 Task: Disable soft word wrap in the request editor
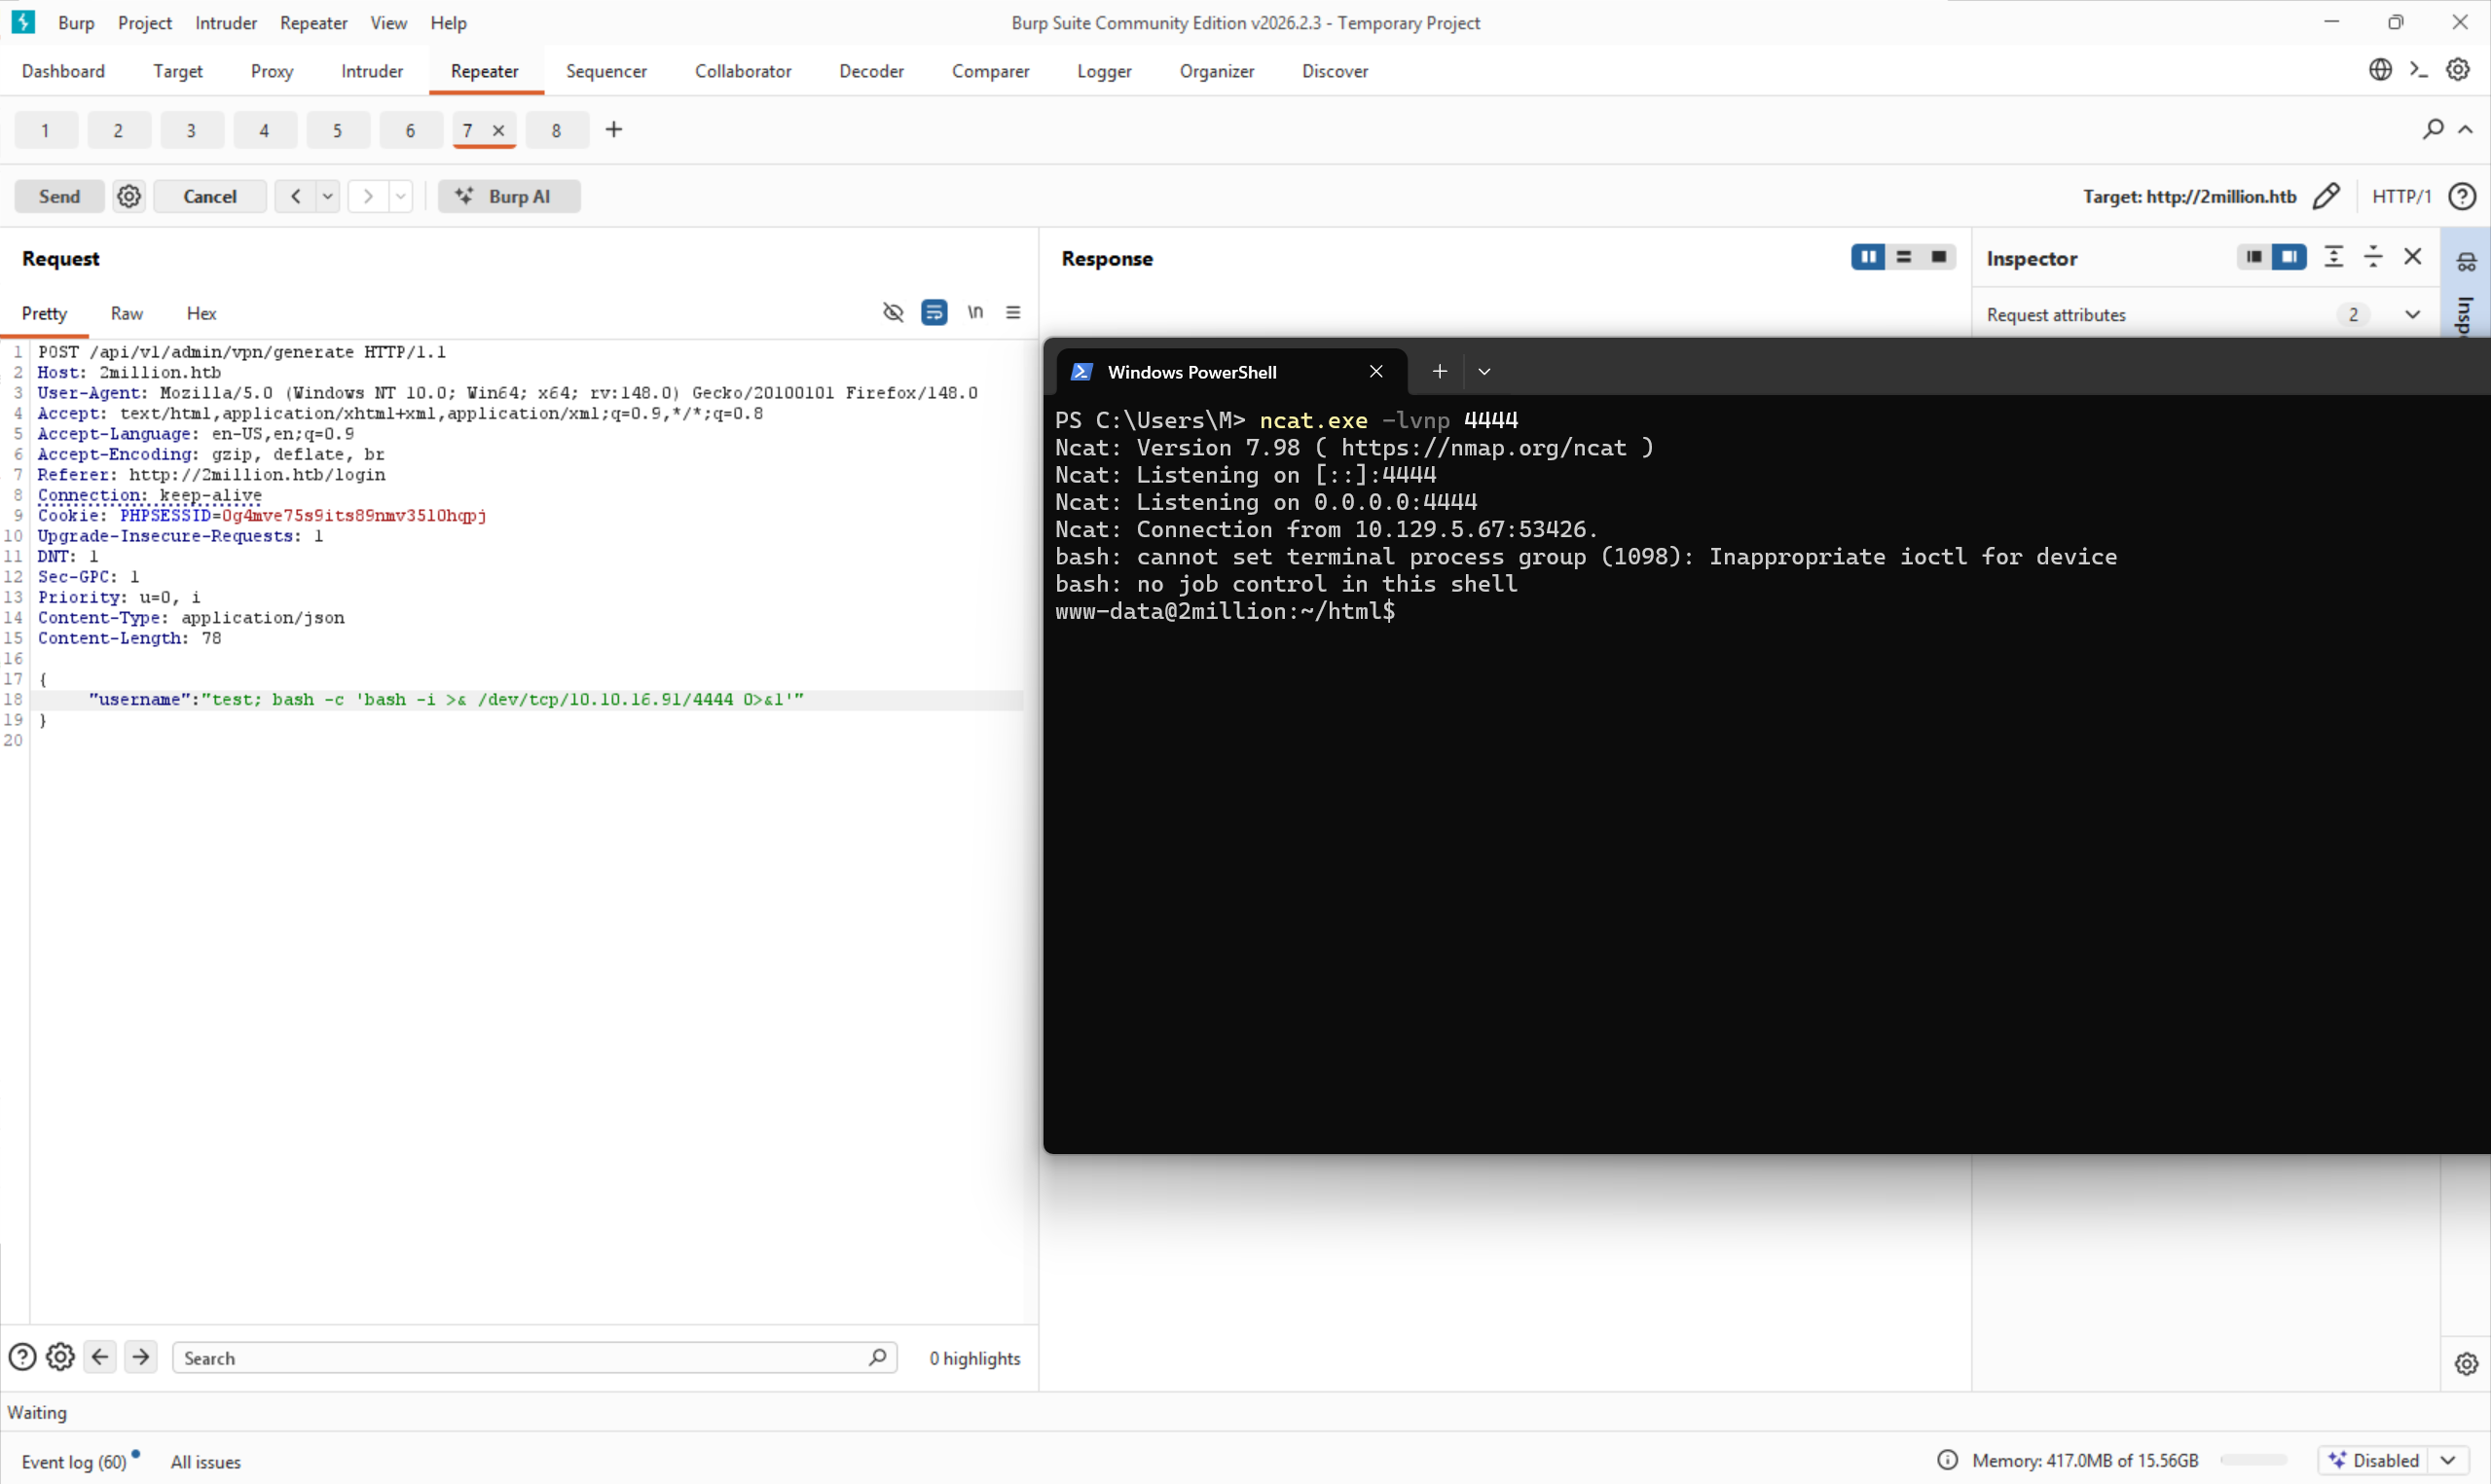coord(934,312)
